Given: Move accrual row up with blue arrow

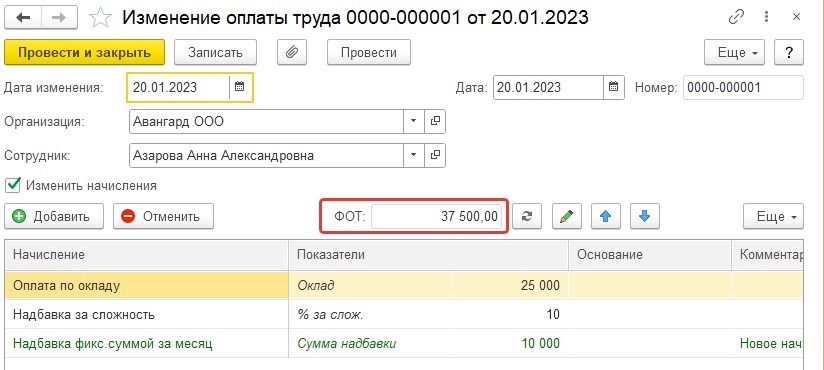Looking at the screenshot, I should [606, 216].
